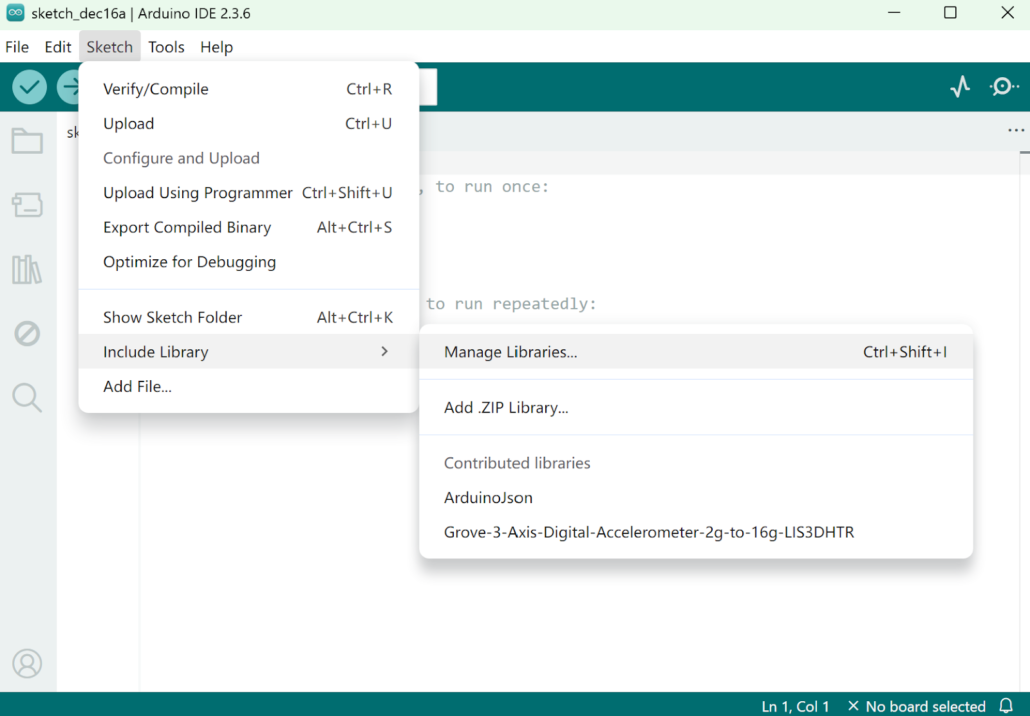Open the Serial Monitor
This screenshot has height=716, width=1030.
(1003, 87)
